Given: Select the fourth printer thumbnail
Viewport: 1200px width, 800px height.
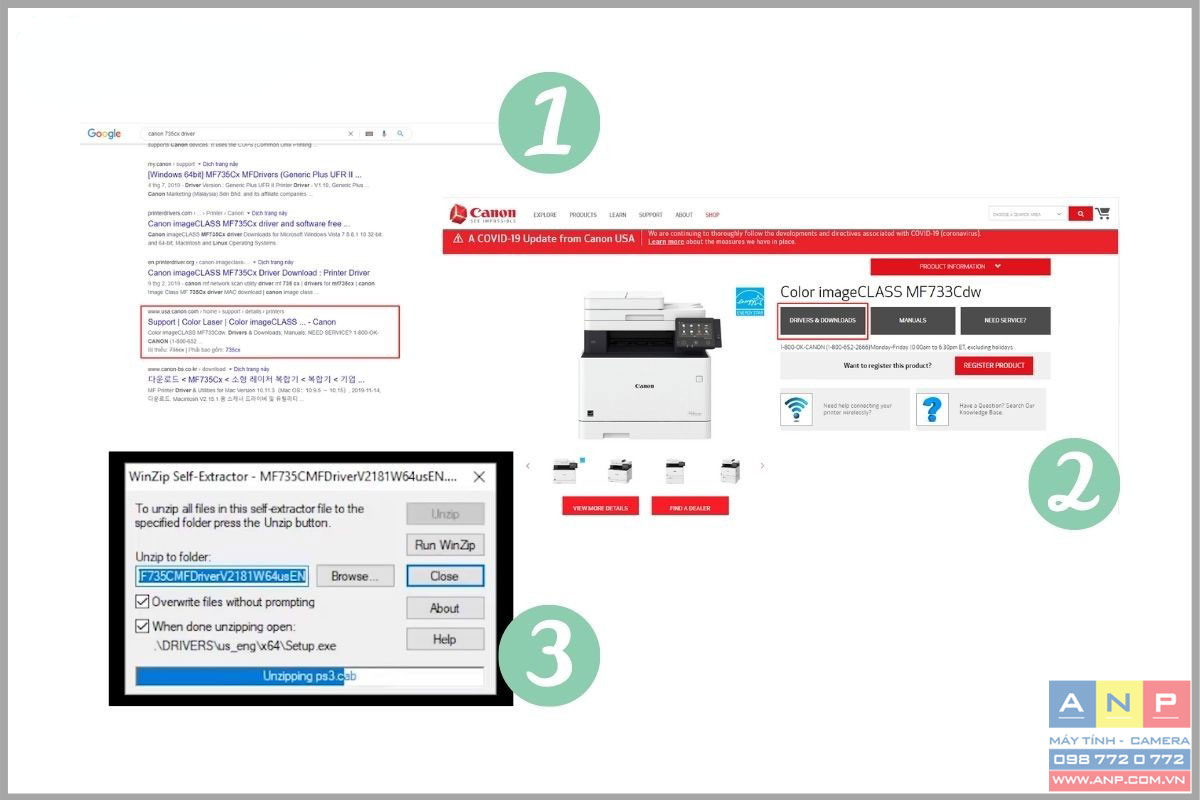Looking at the screenshot, I should tap(731, 470).
